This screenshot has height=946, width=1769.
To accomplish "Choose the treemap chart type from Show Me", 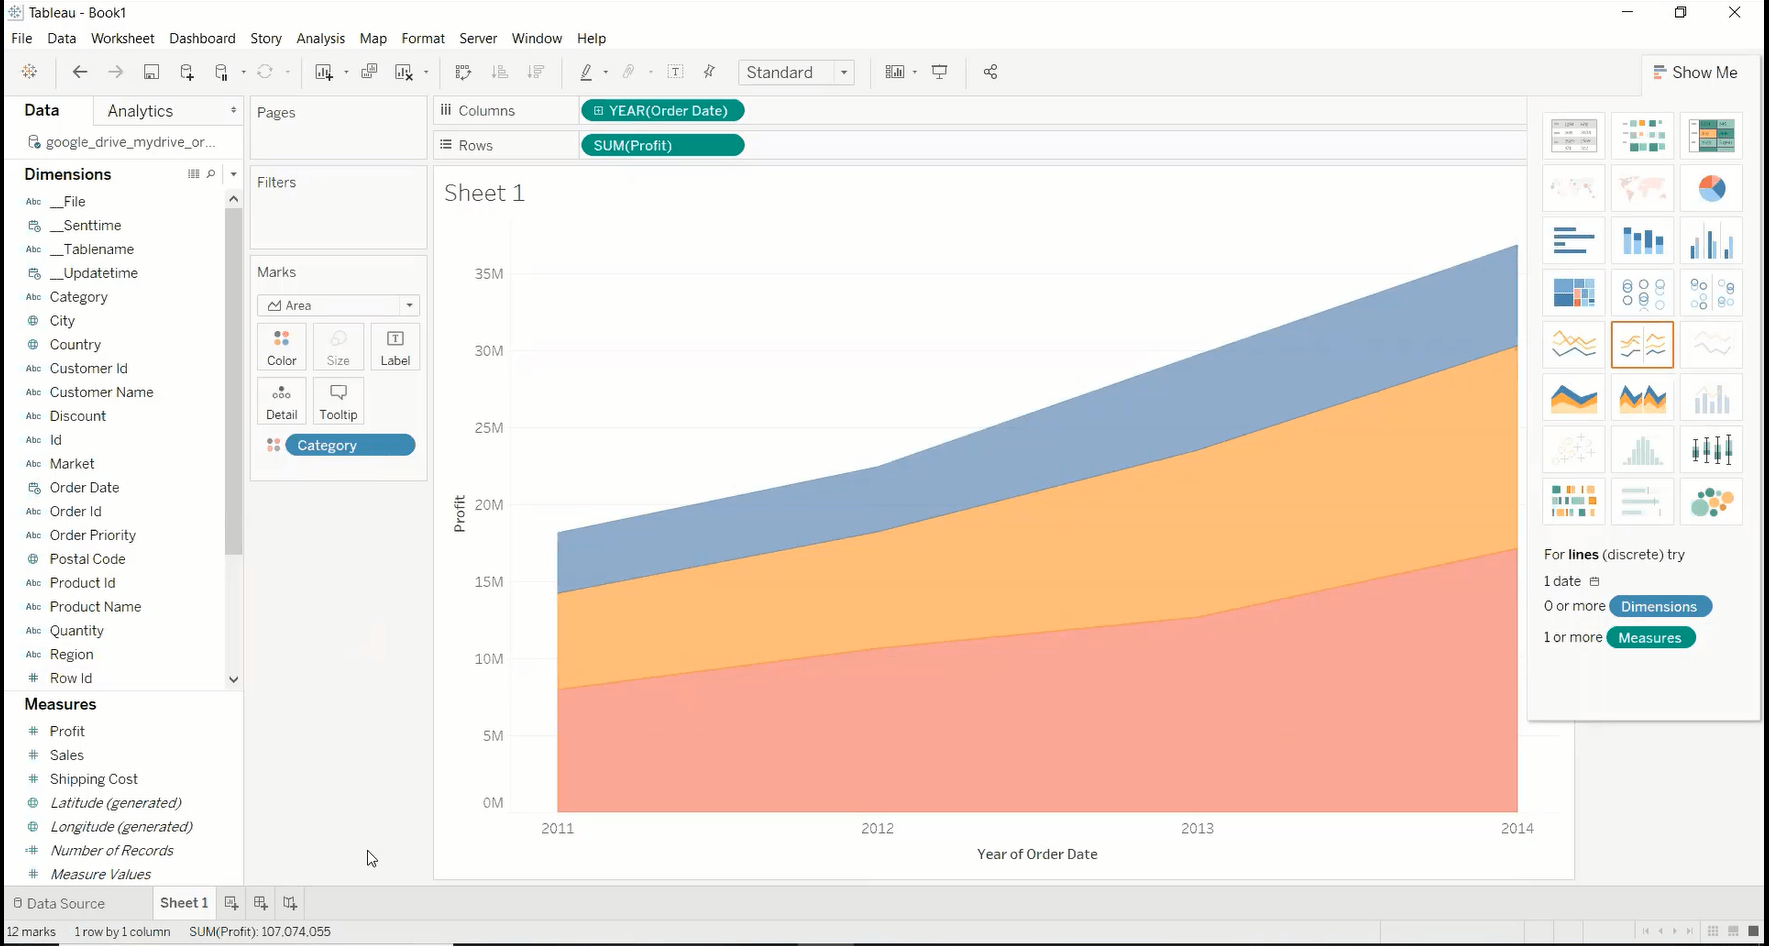I will pyautogui.click(x=1573, y=292).
